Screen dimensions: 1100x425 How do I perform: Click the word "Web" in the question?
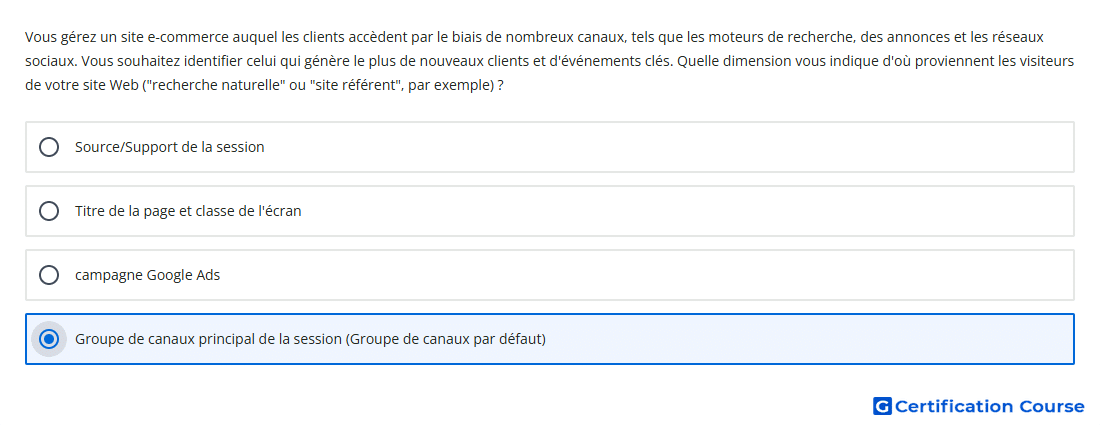[x=123, y=88]
